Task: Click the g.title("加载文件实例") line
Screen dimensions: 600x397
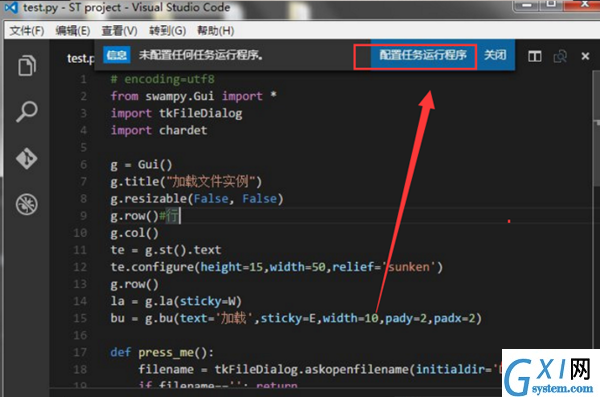Action: (x=186, y=181)
